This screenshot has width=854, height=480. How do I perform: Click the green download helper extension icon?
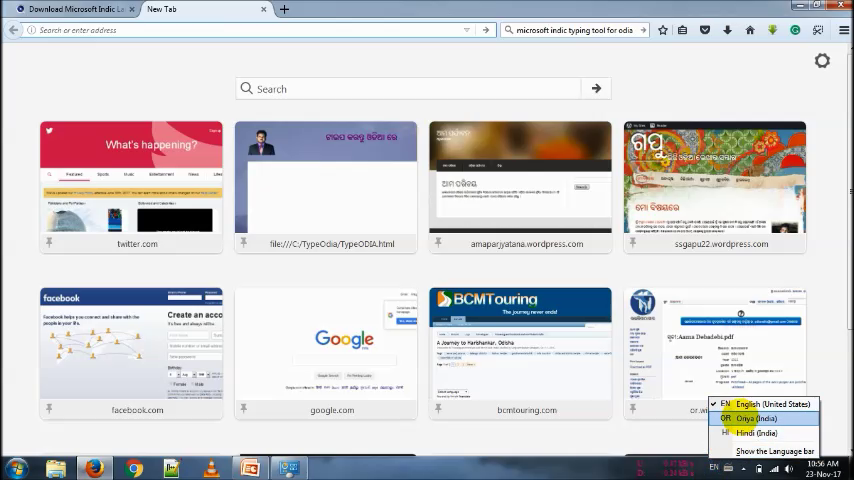[x=773, y=30]
